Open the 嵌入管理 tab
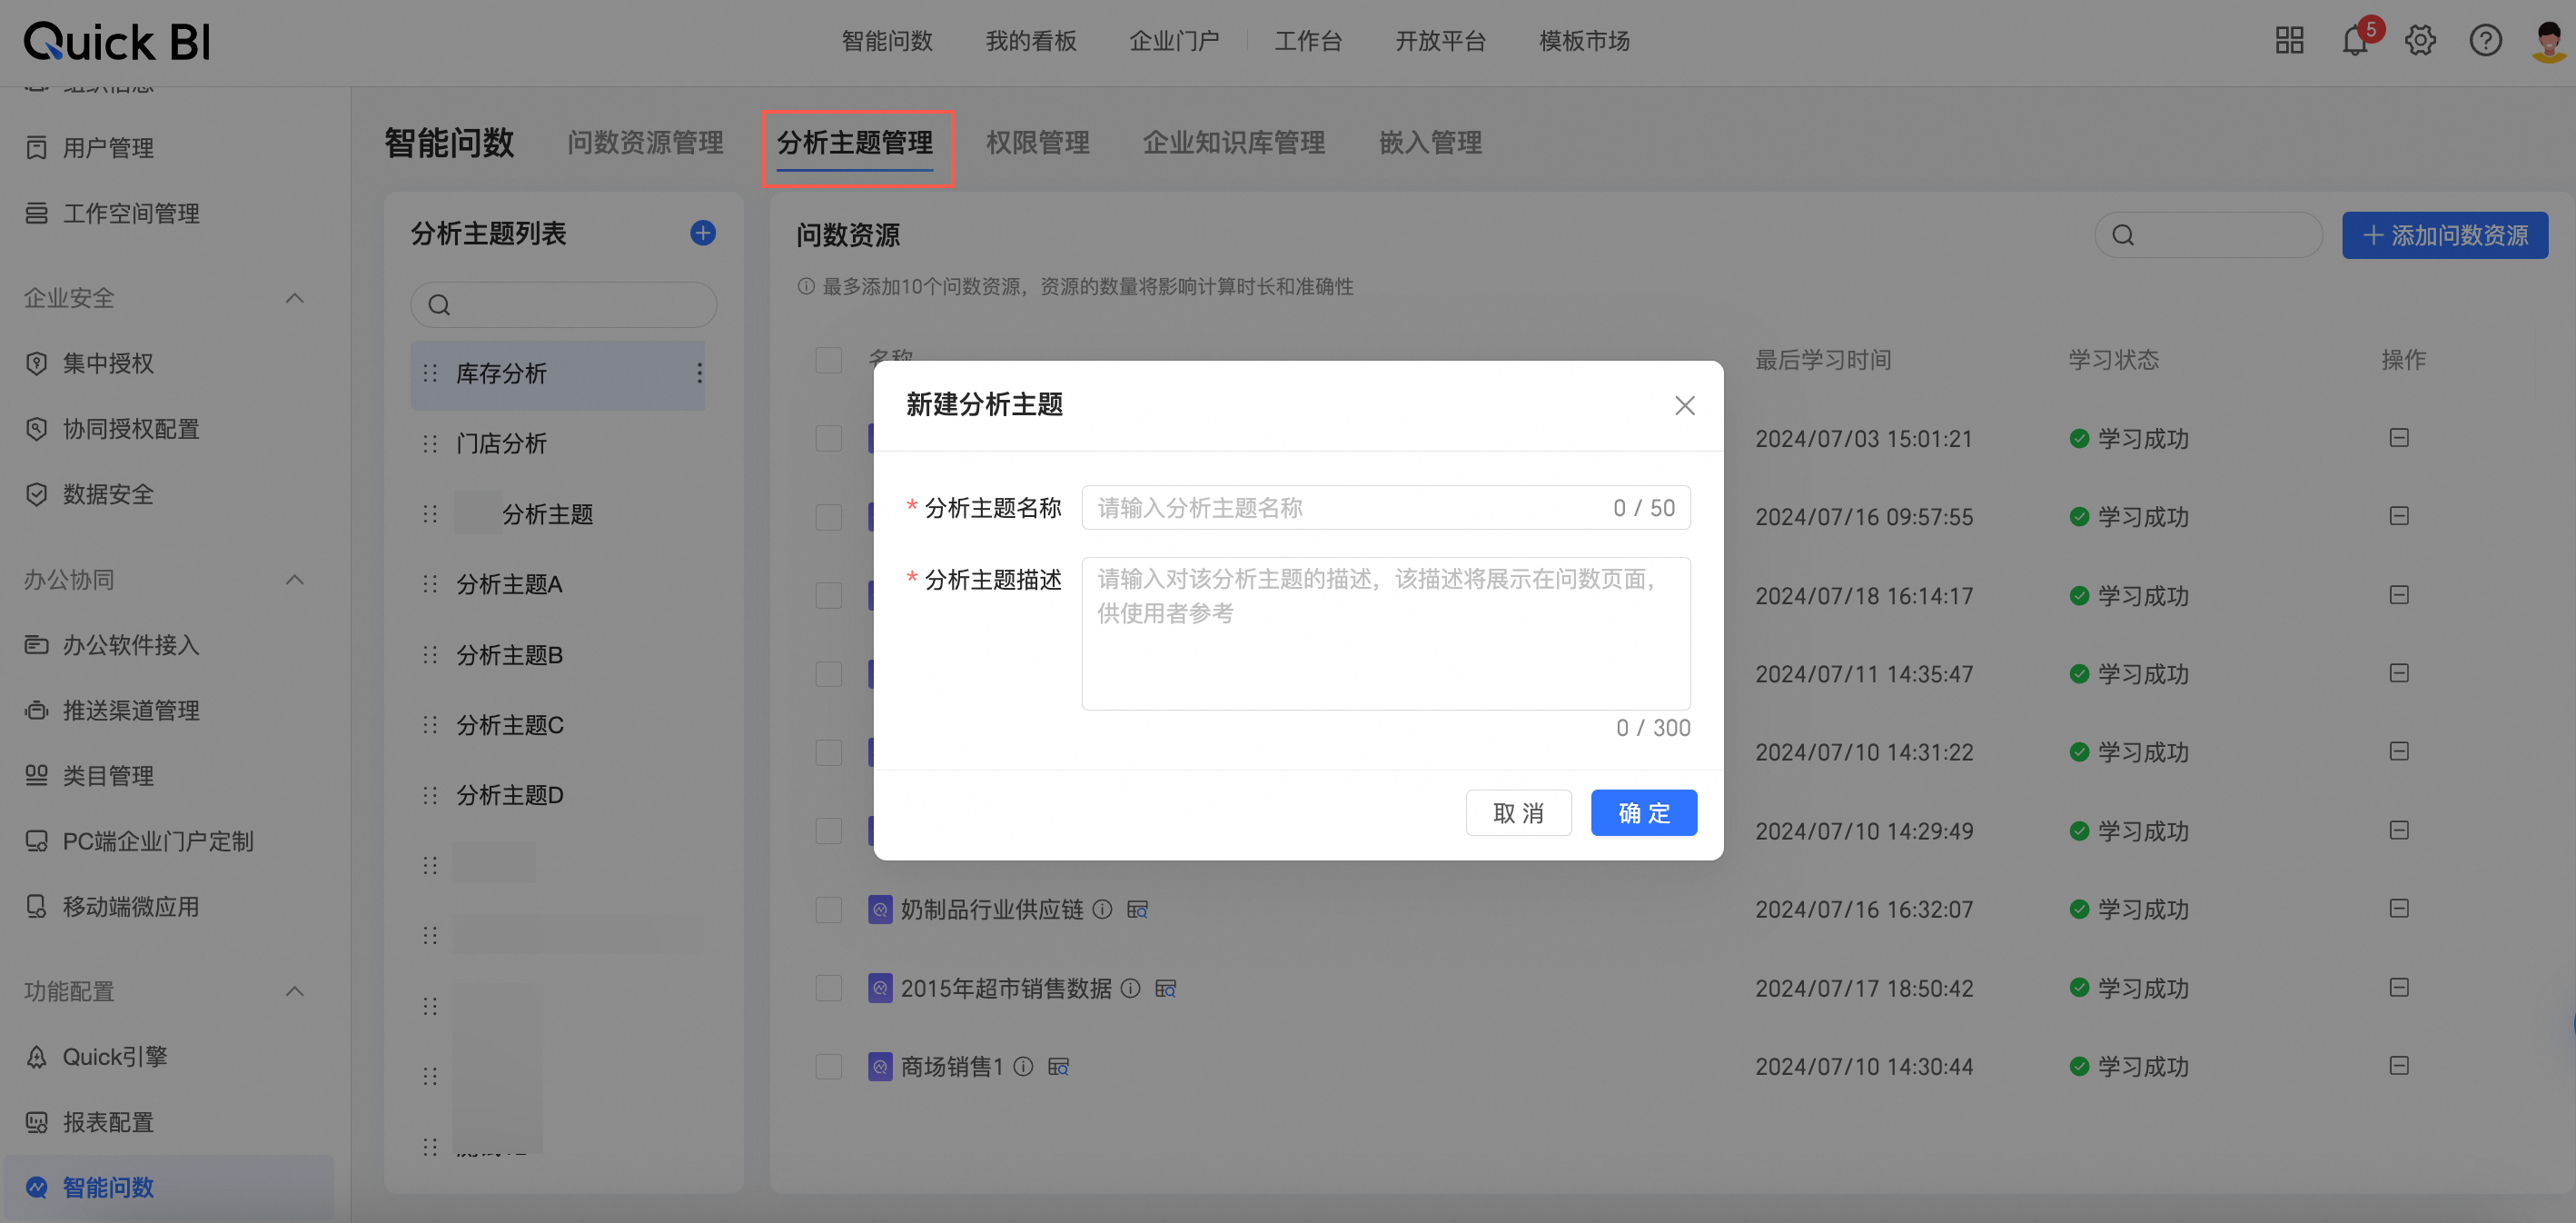This screenshot has height=1223, width=2576. [1430, 142]
